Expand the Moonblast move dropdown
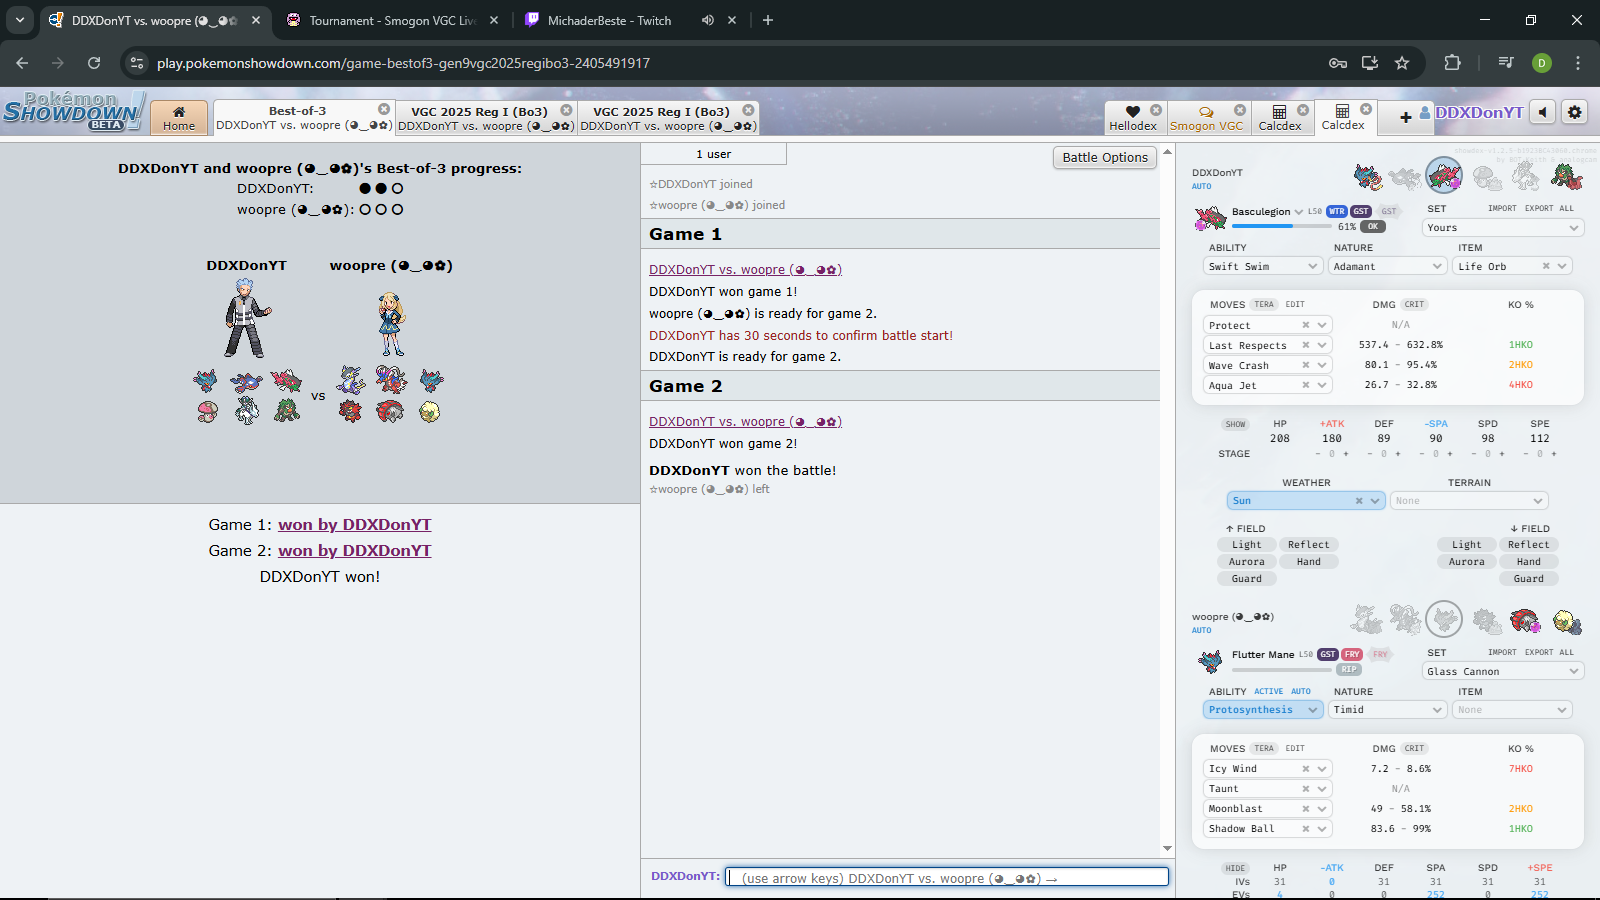This screenshot has height=900, width=1600. point(1323,809)
